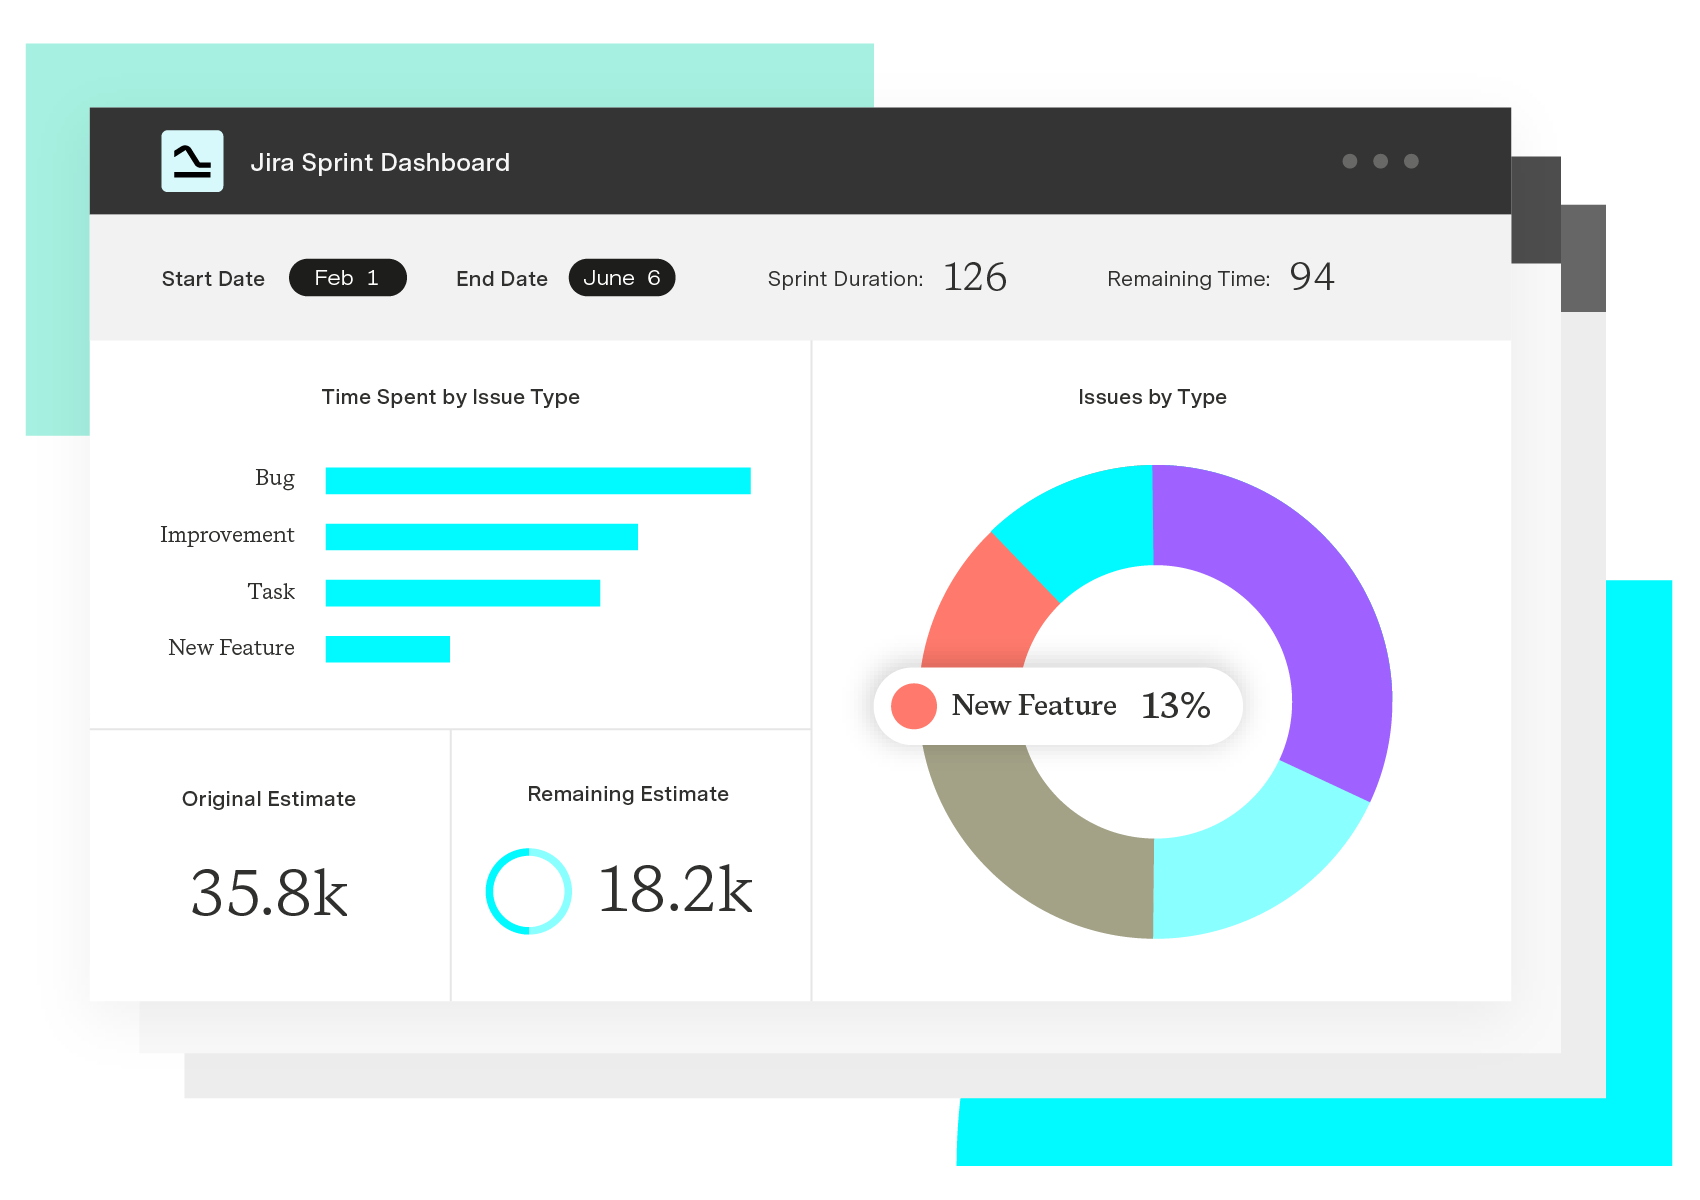Screen dimensions: 1700x1200
Task: Click the Original Estimate 35.8k value
Action: pyautogui.click(x=269, y=893)
